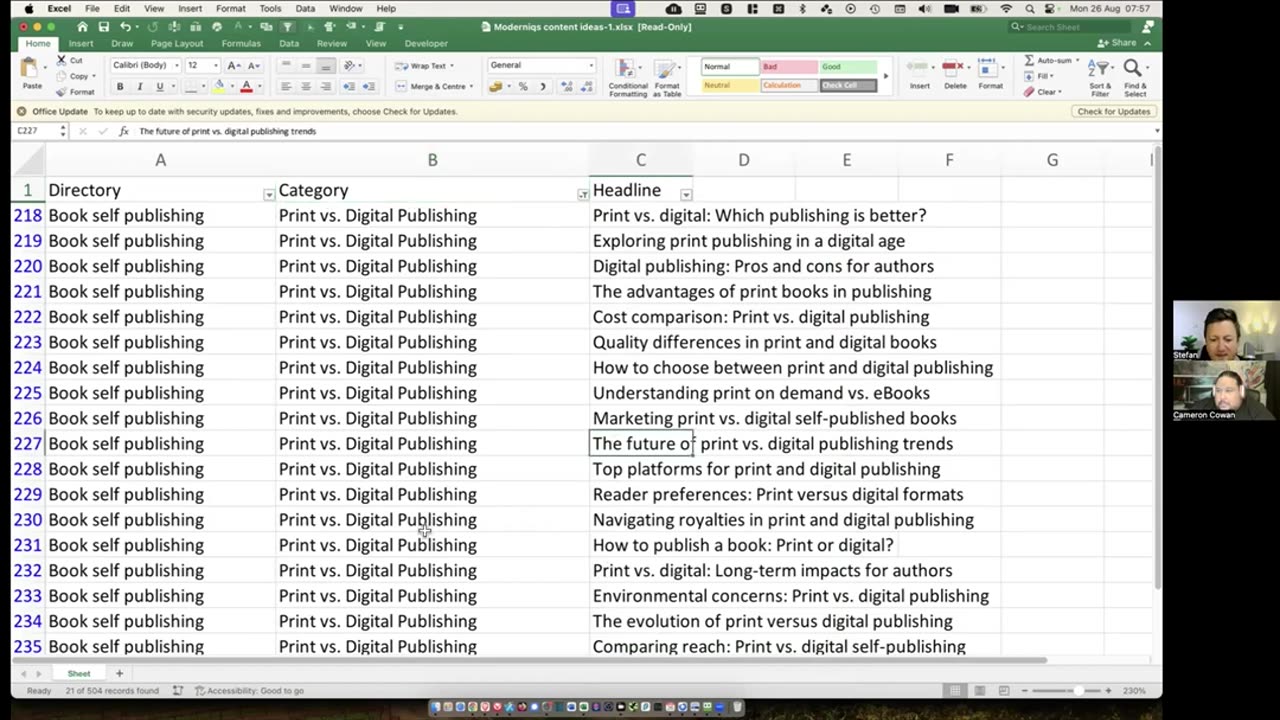Open Category column filter dropdown

[583, 194]
